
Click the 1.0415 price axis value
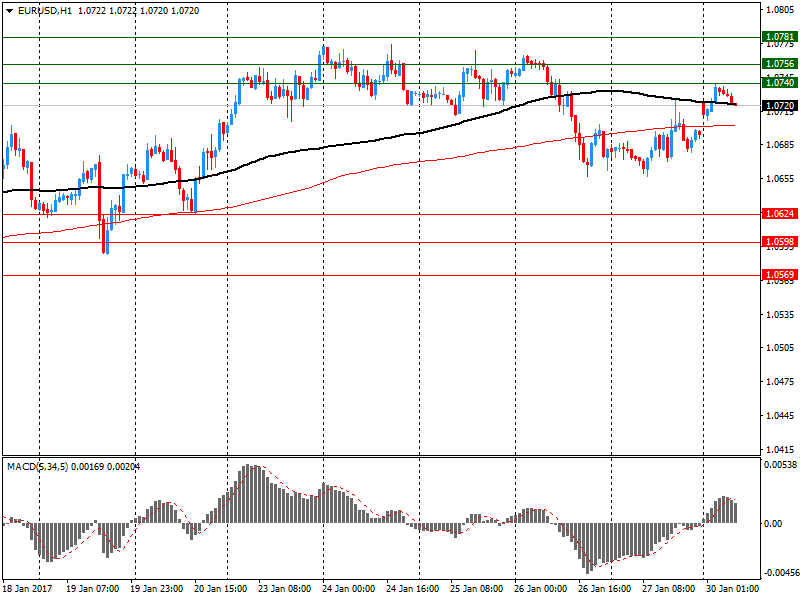click(x=780, y=449)
